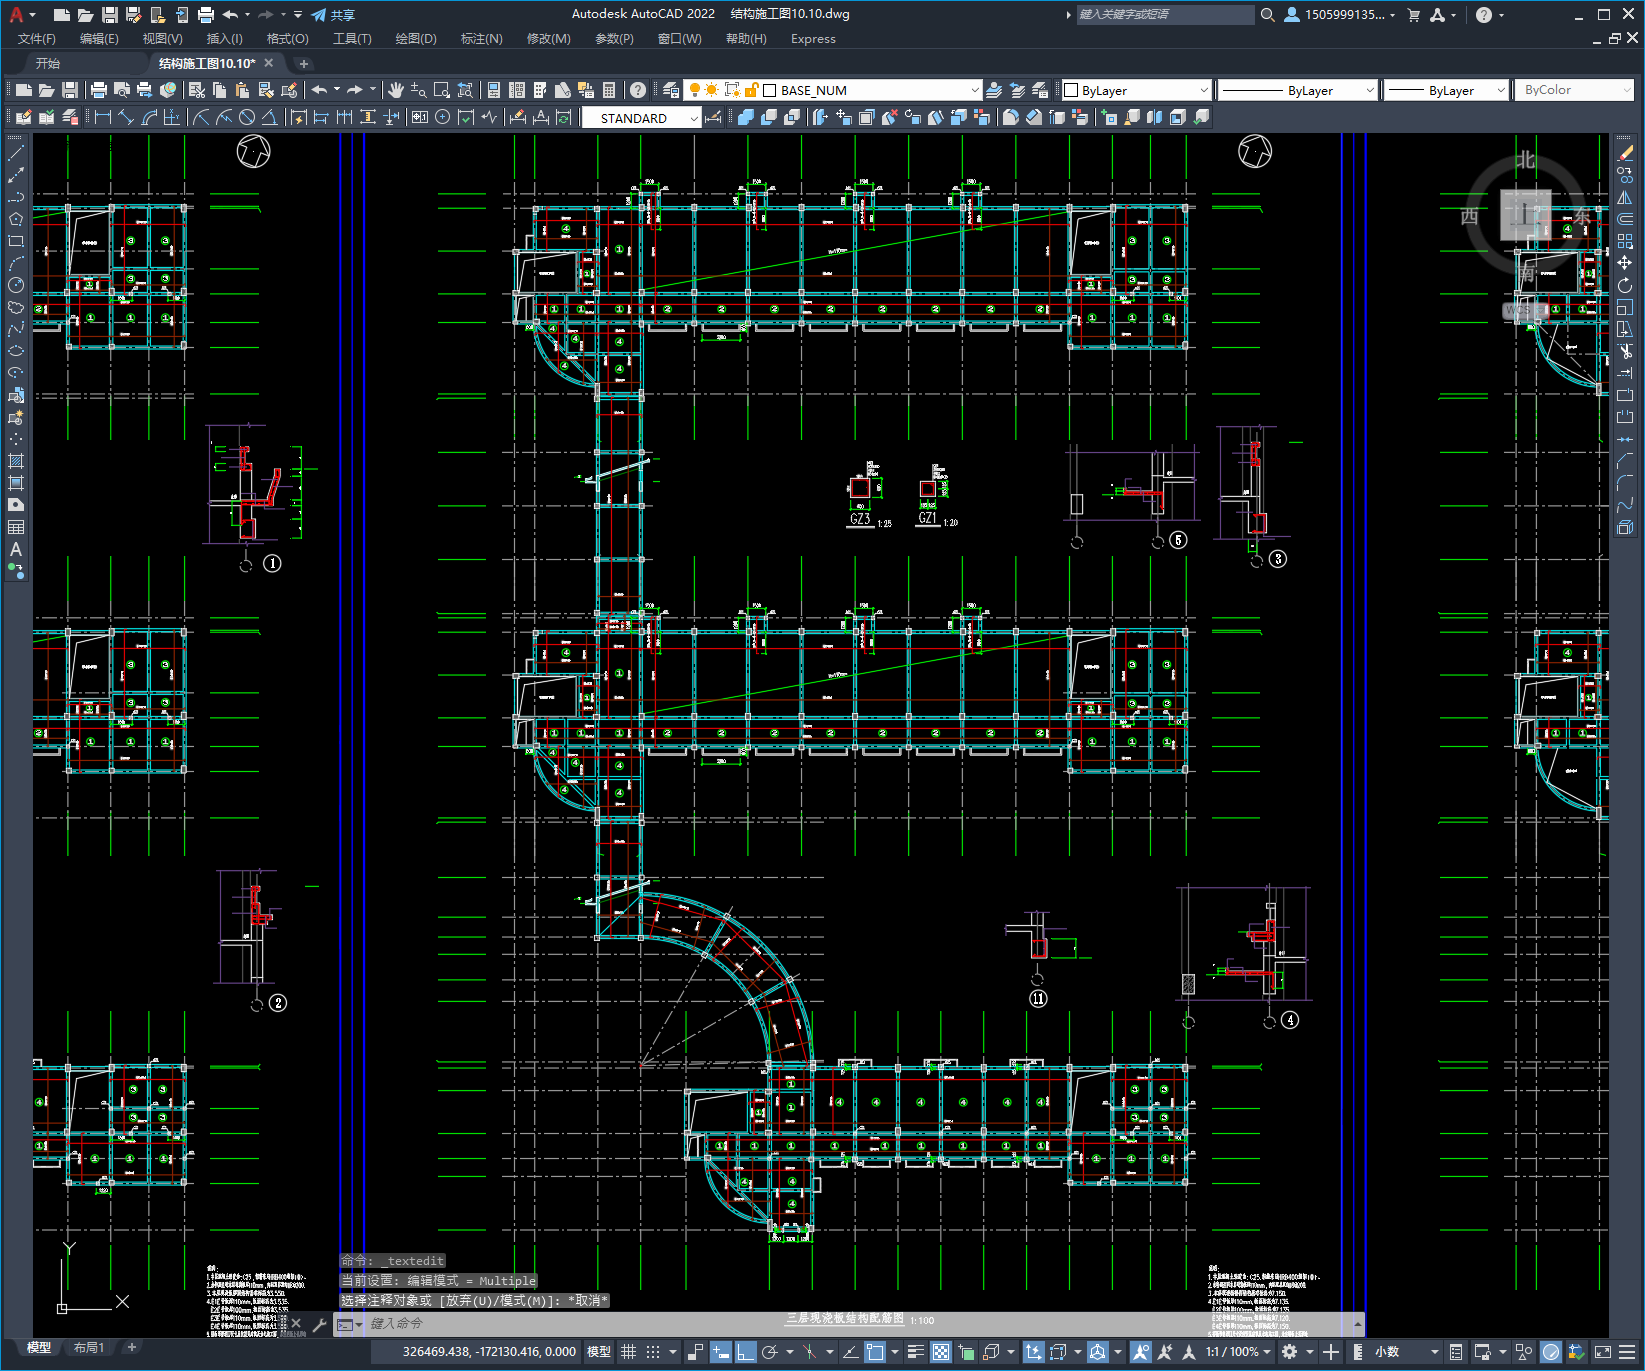Click the white color swatch beside ByLayer
The image size is (1645, 1371).
pos(1071,90)
